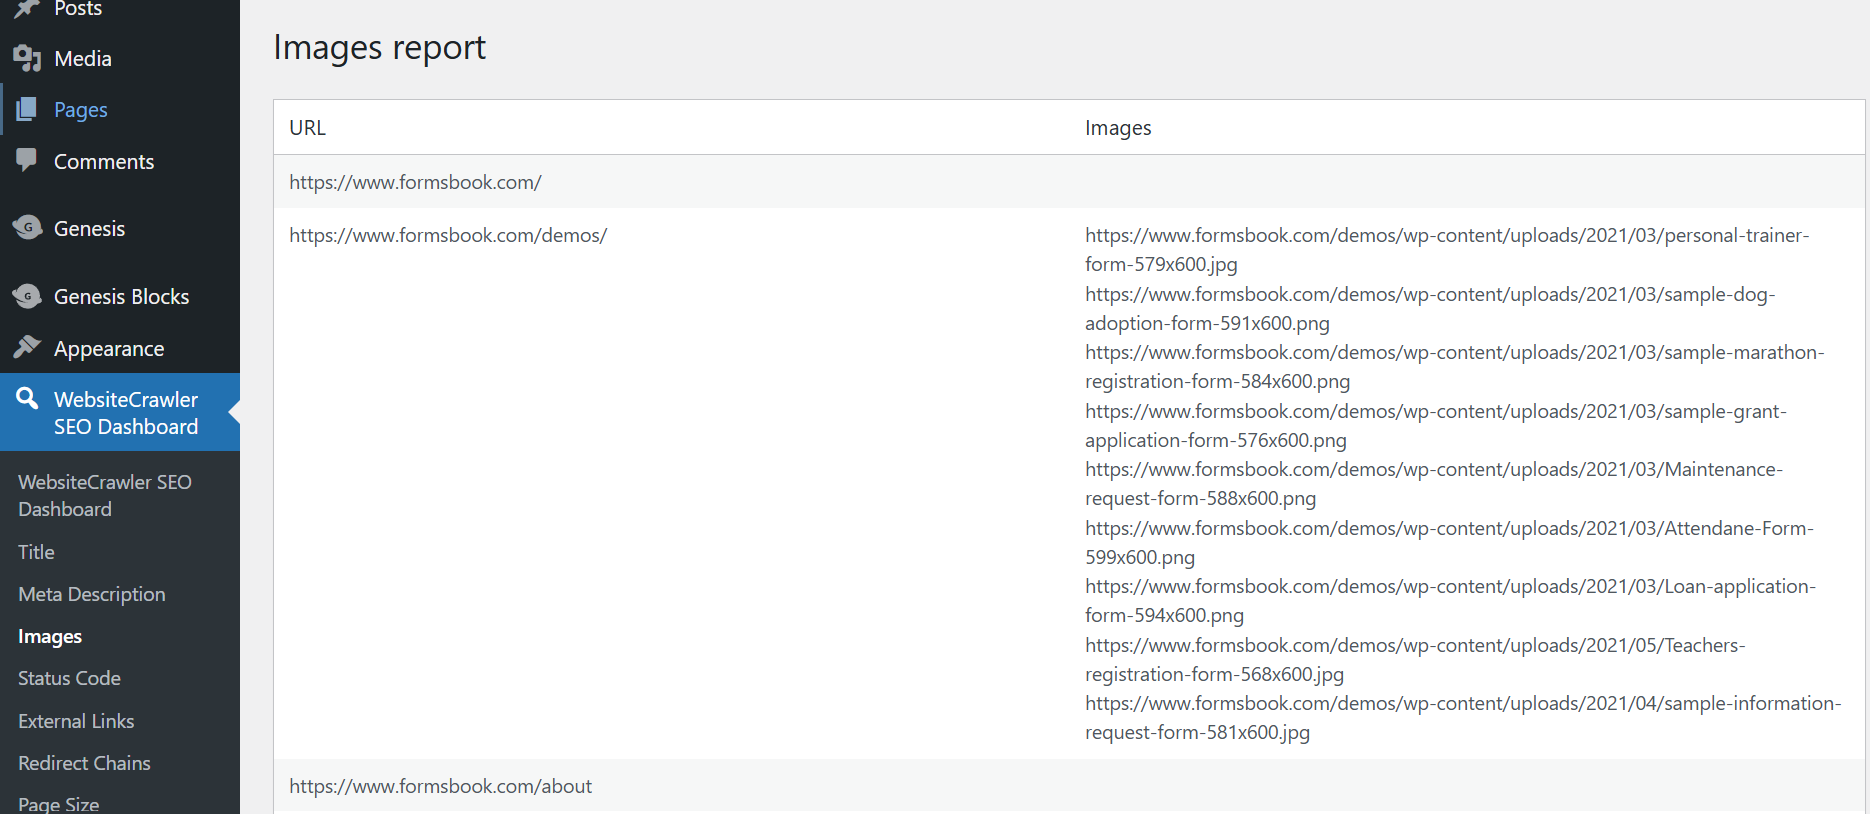Click the WebsiteCrawler magnifier icon
The width and height of the screenshot is (1870, 814).
tap(27, 398)
